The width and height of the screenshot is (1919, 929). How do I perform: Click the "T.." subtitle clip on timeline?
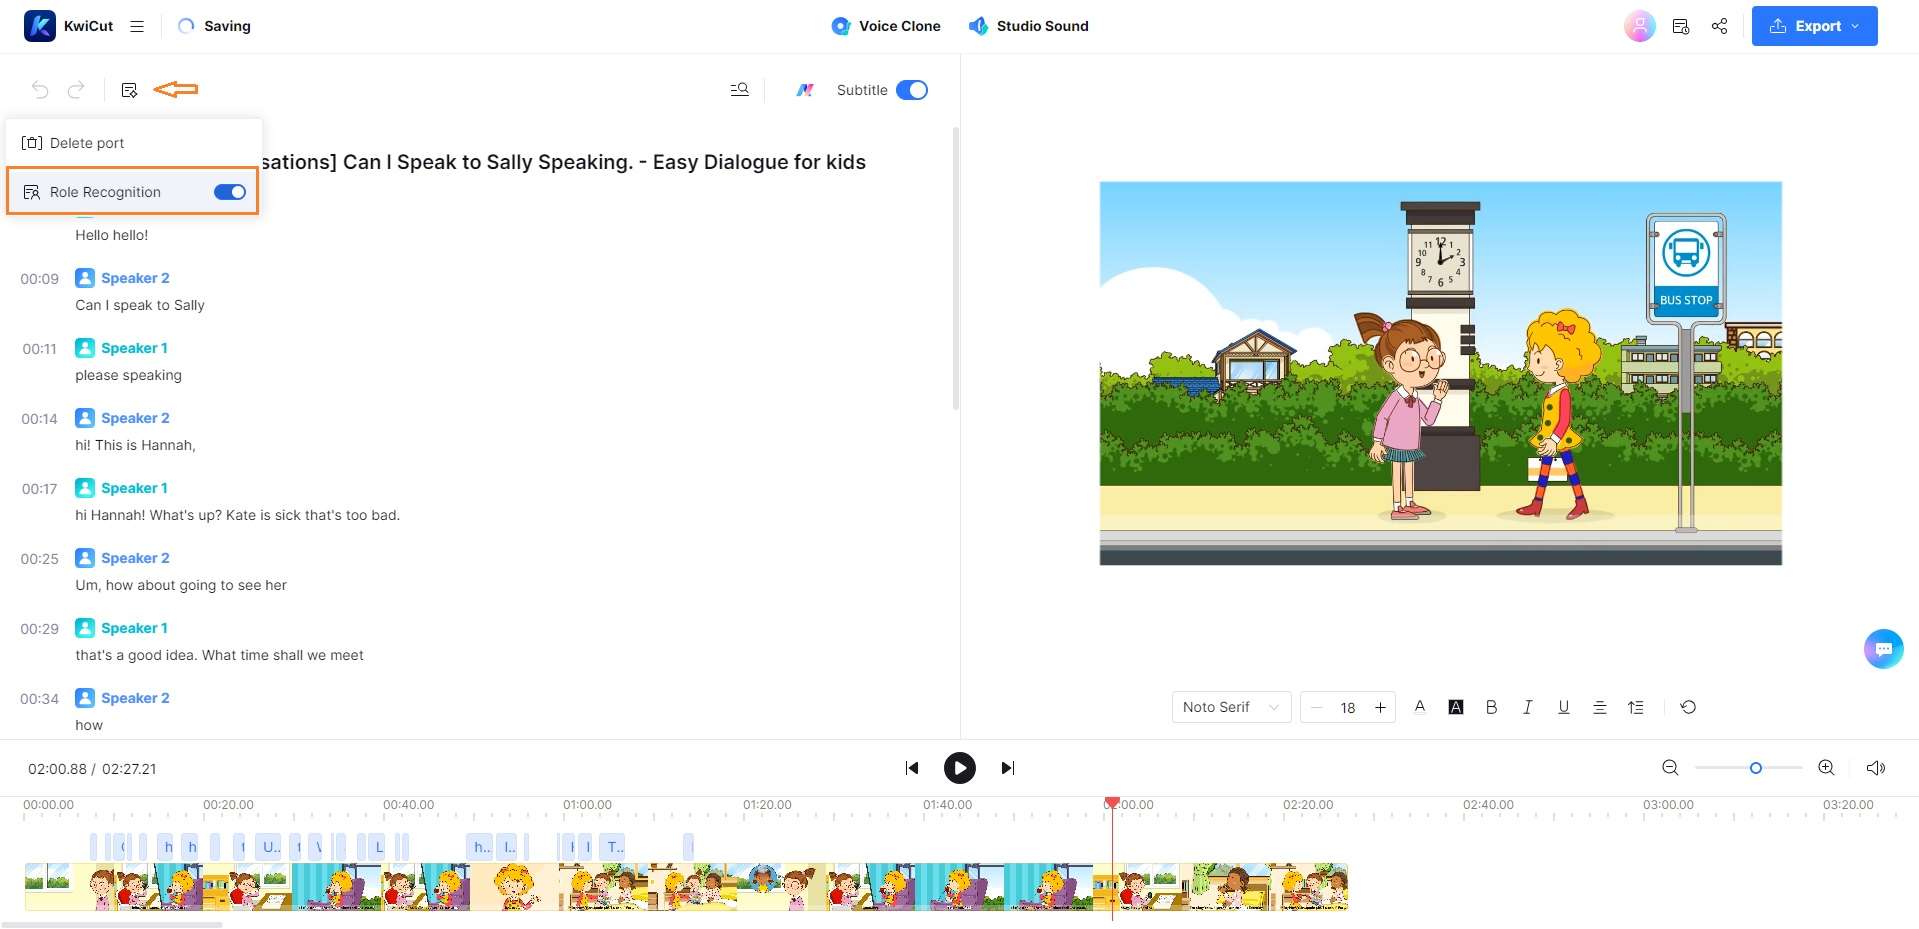pos(613,847)
